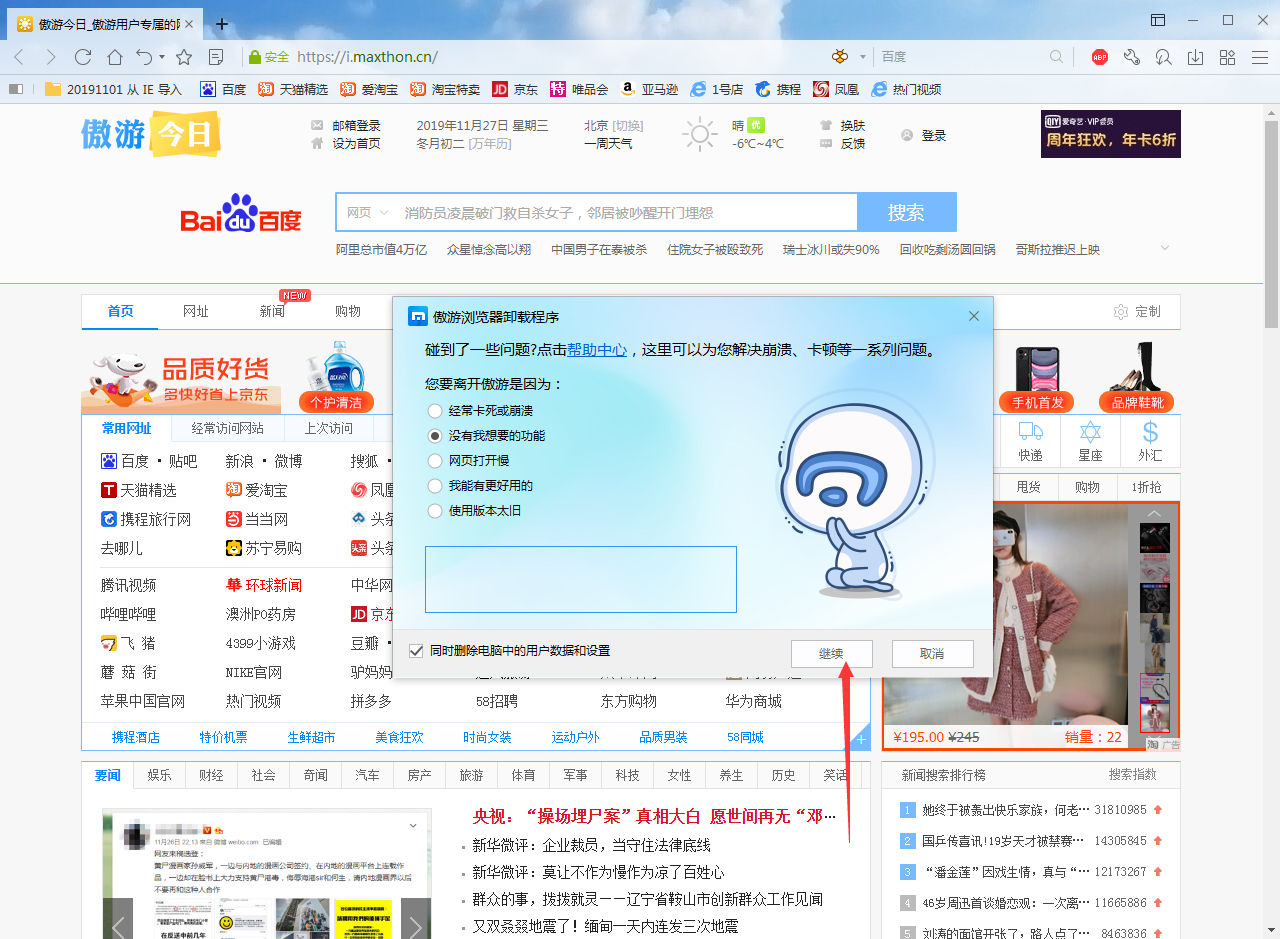The height and width of the screenshot is (939, 1280).
Task: Click the ABP adblock icon
Action: point(1098,57)
